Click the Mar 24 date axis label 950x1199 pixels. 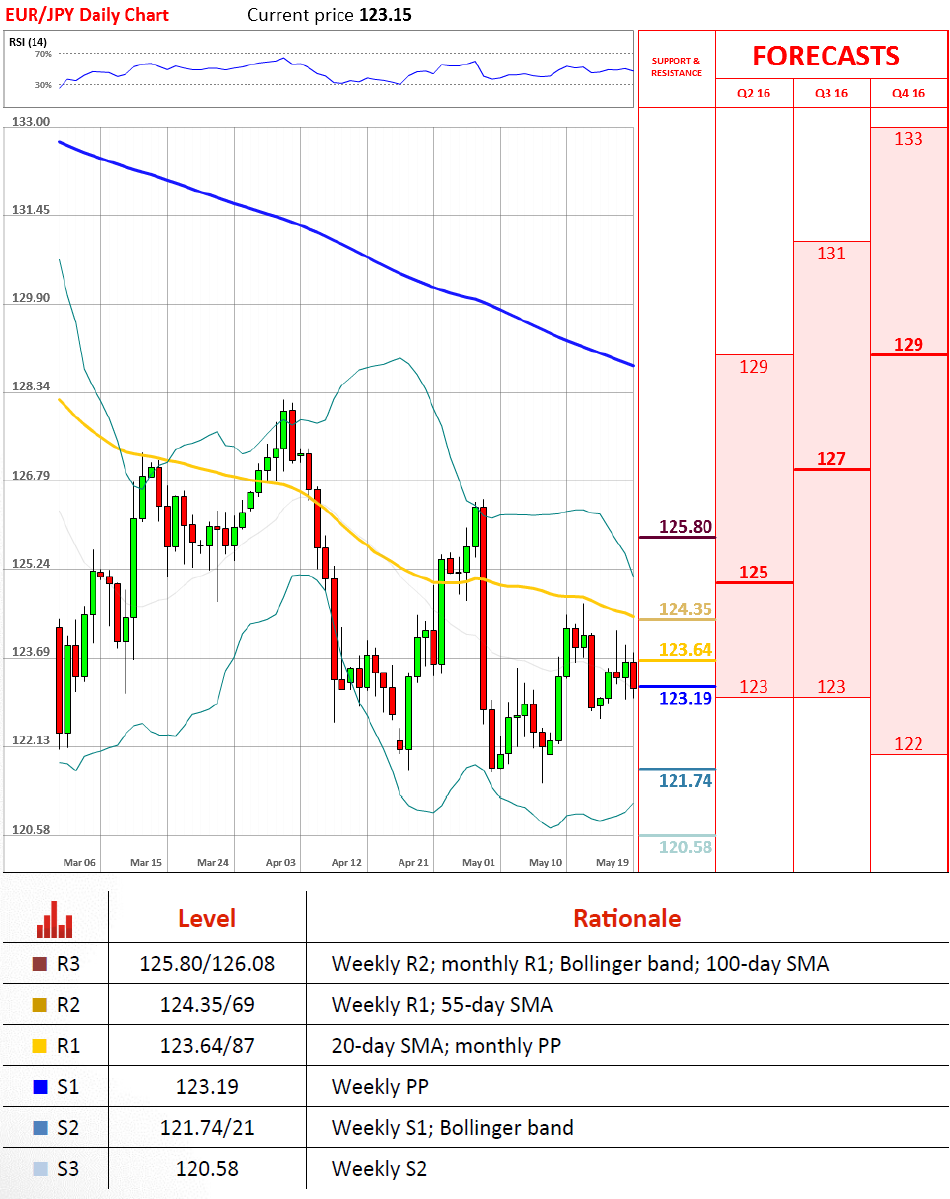click(213, 863)
